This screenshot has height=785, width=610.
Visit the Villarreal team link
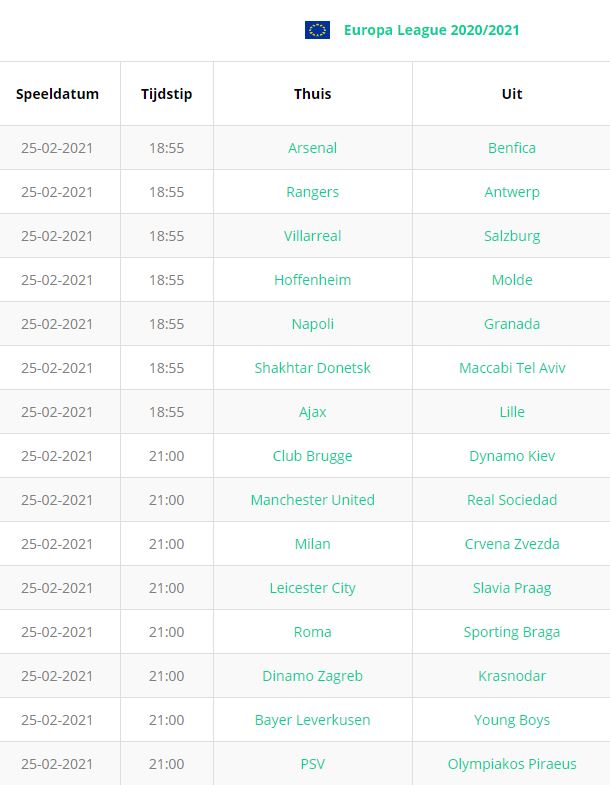(313, 236)
